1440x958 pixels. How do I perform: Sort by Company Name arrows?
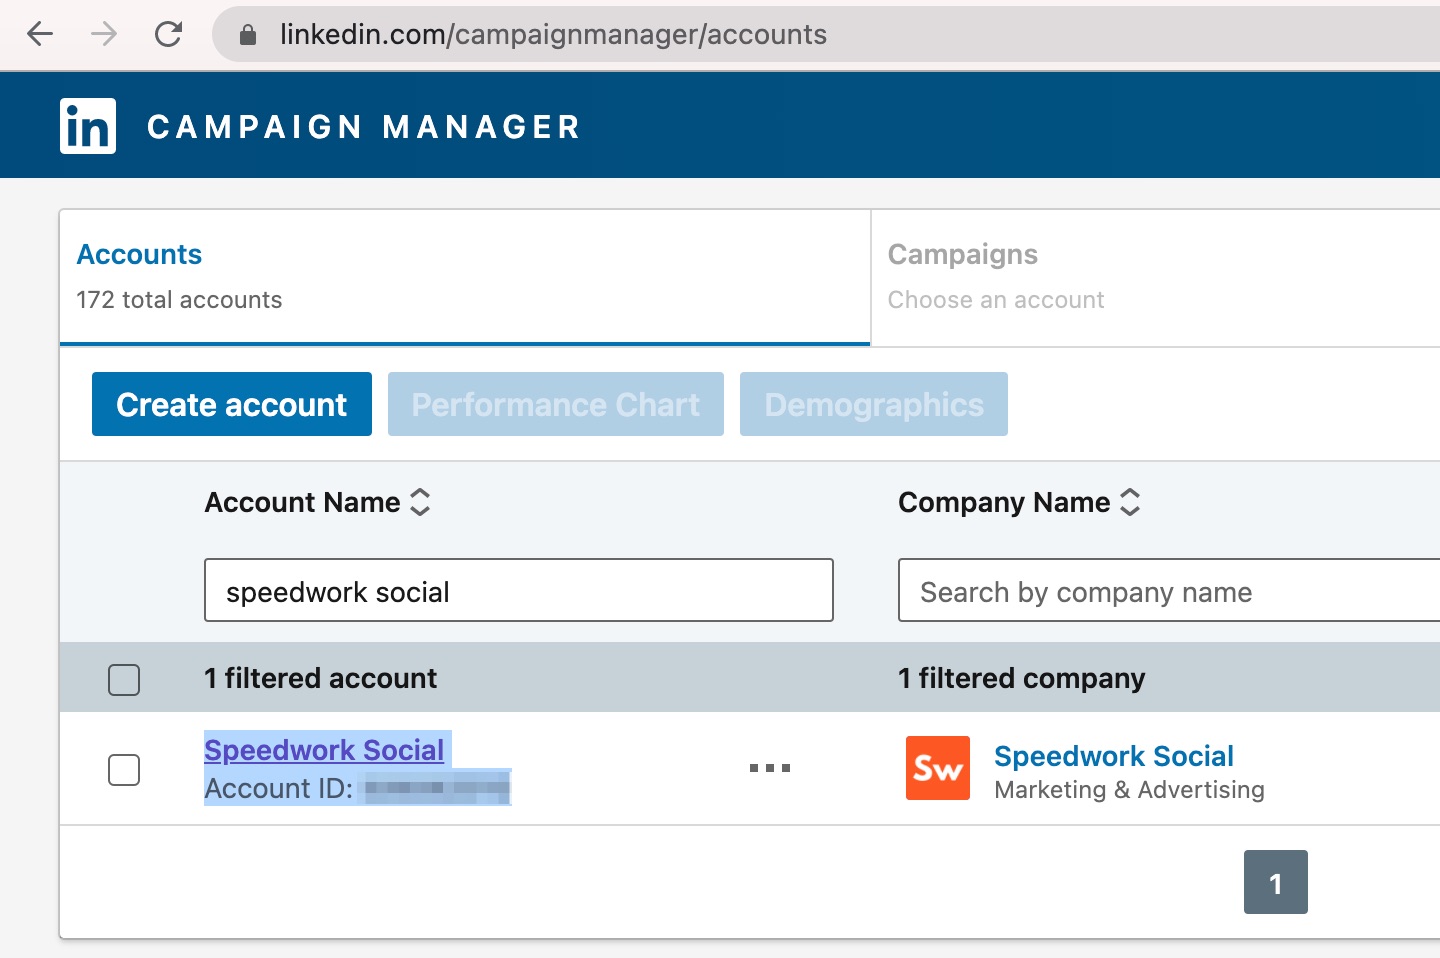click(x=1130, y=502)
